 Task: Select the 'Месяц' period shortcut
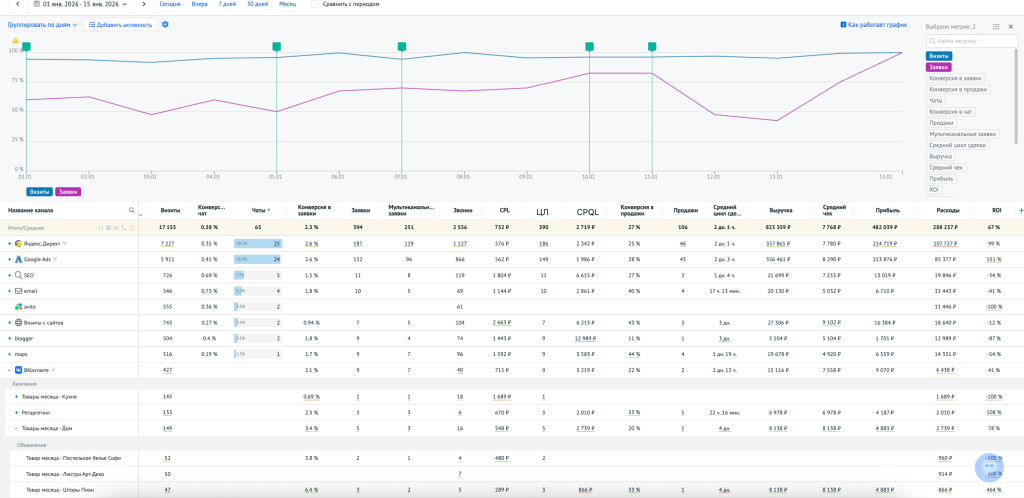coord(287,4)
